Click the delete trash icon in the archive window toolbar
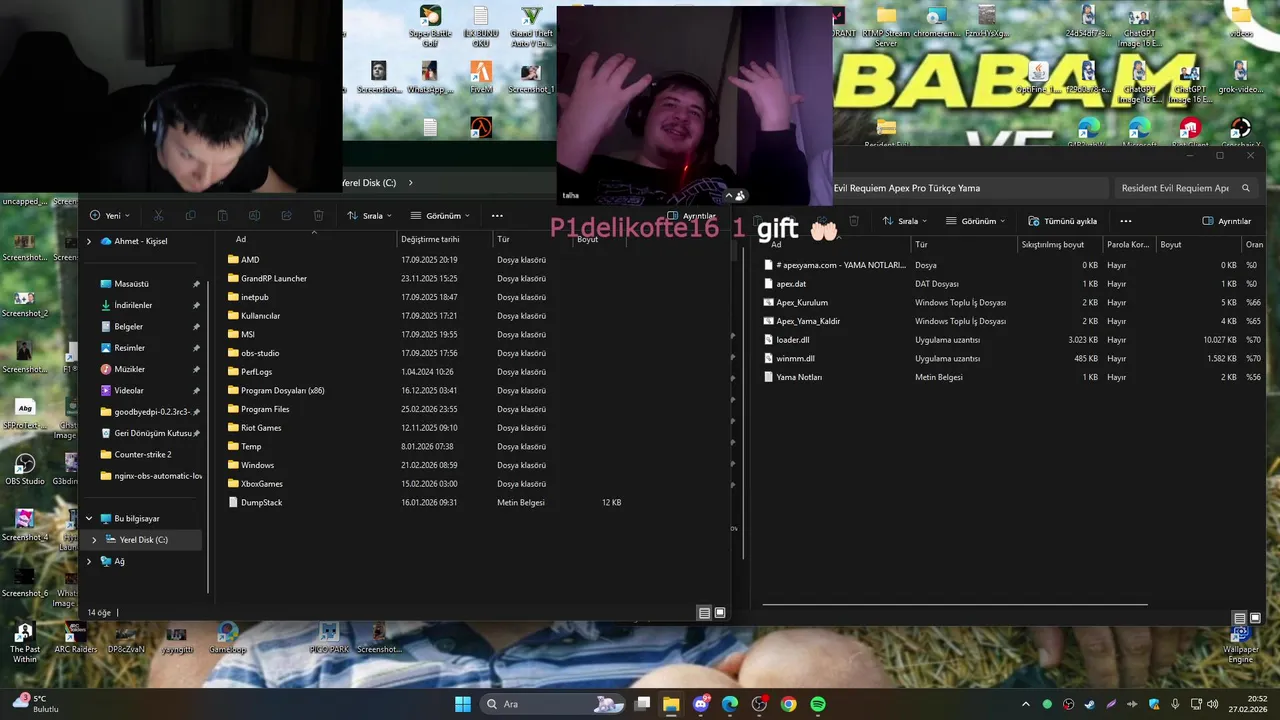This screenshot has height=720, width=1280. point(854,221)
